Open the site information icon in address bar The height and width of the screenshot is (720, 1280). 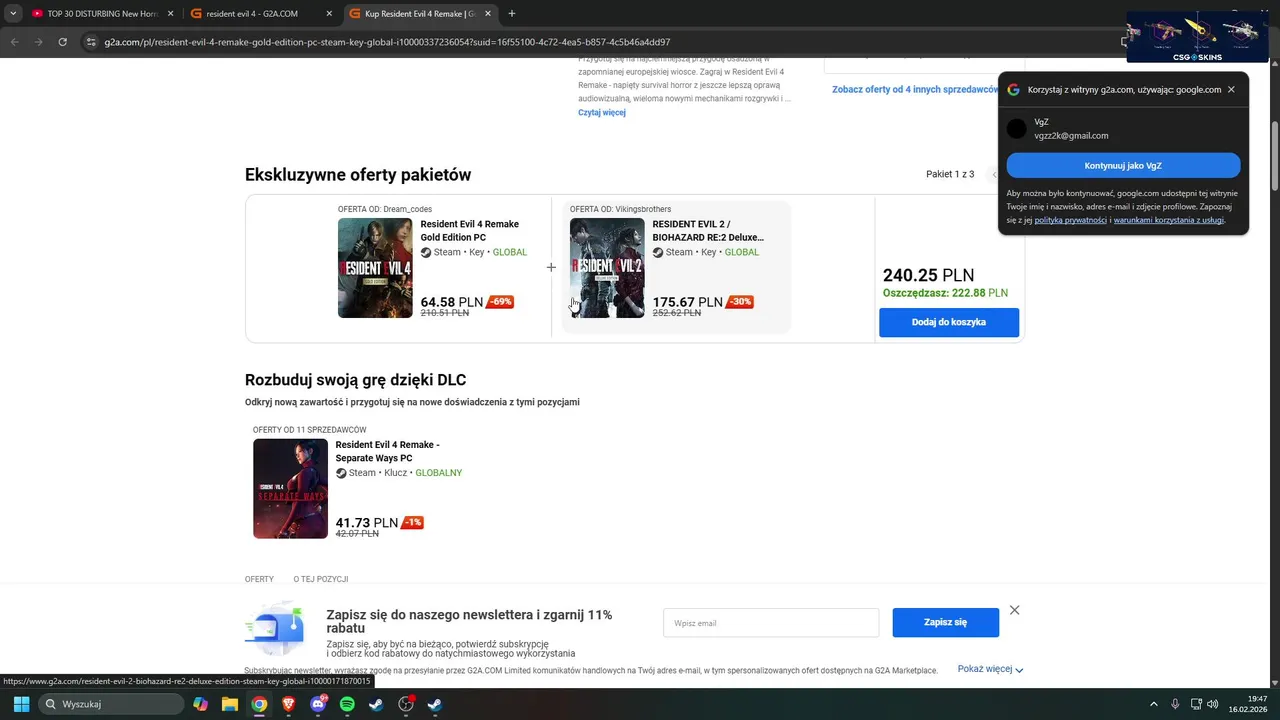91,42
